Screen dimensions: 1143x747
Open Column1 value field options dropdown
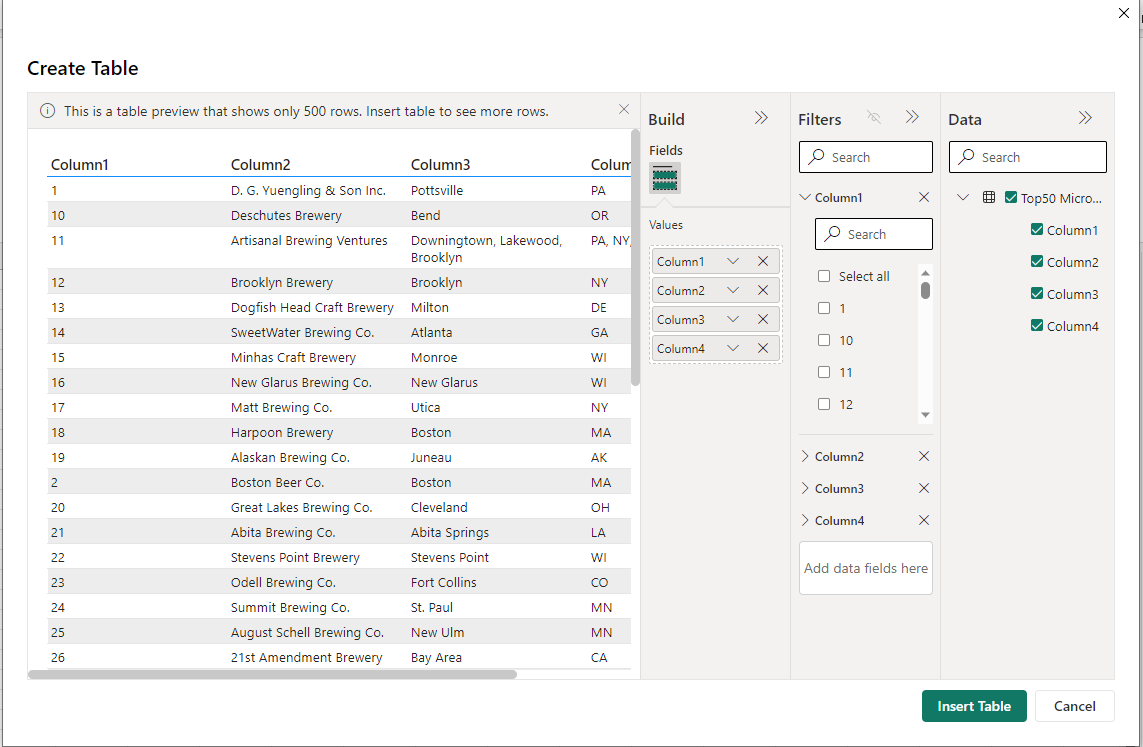pos(733,261)
